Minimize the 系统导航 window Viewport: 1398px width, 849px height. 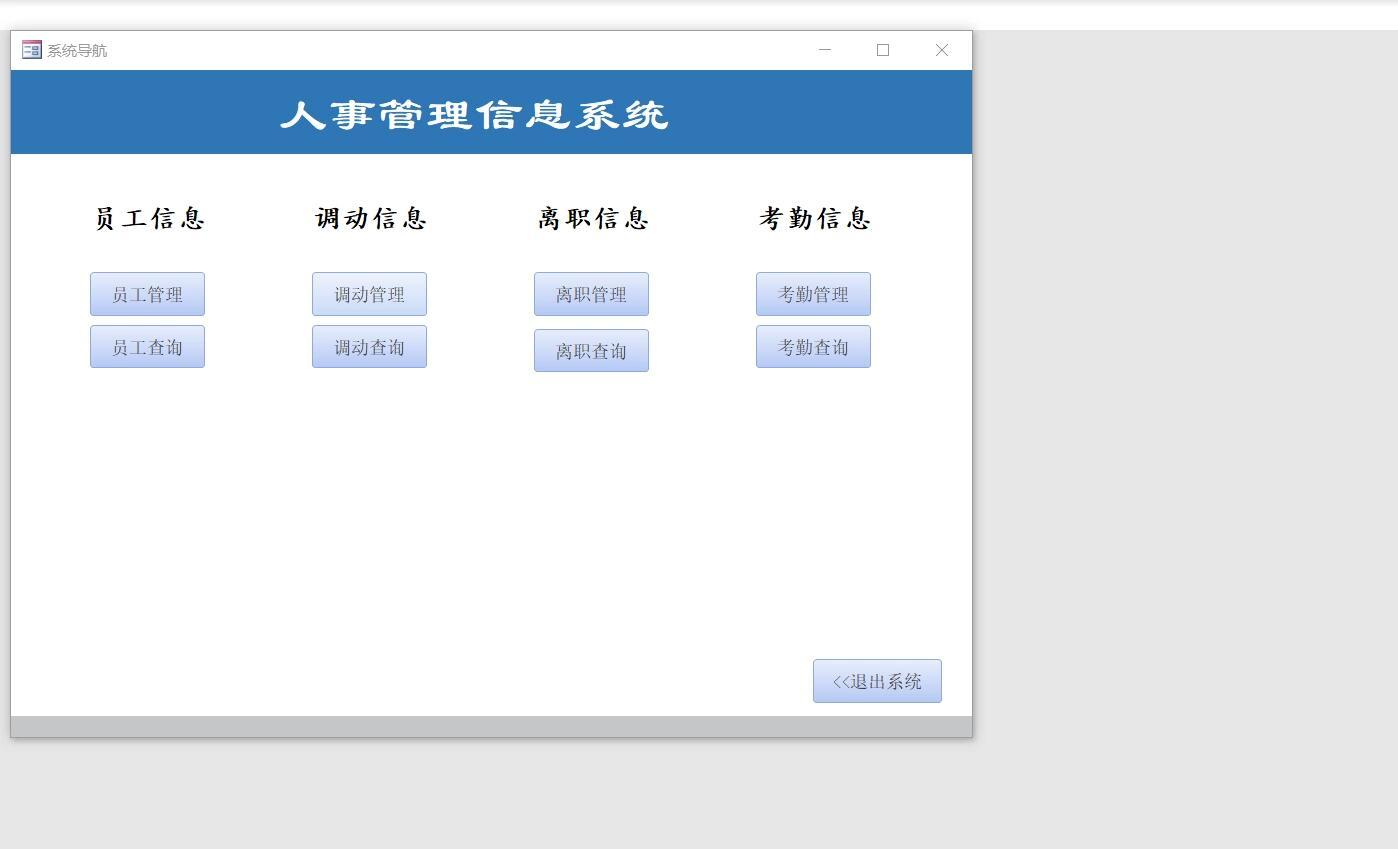pos(825,50)
